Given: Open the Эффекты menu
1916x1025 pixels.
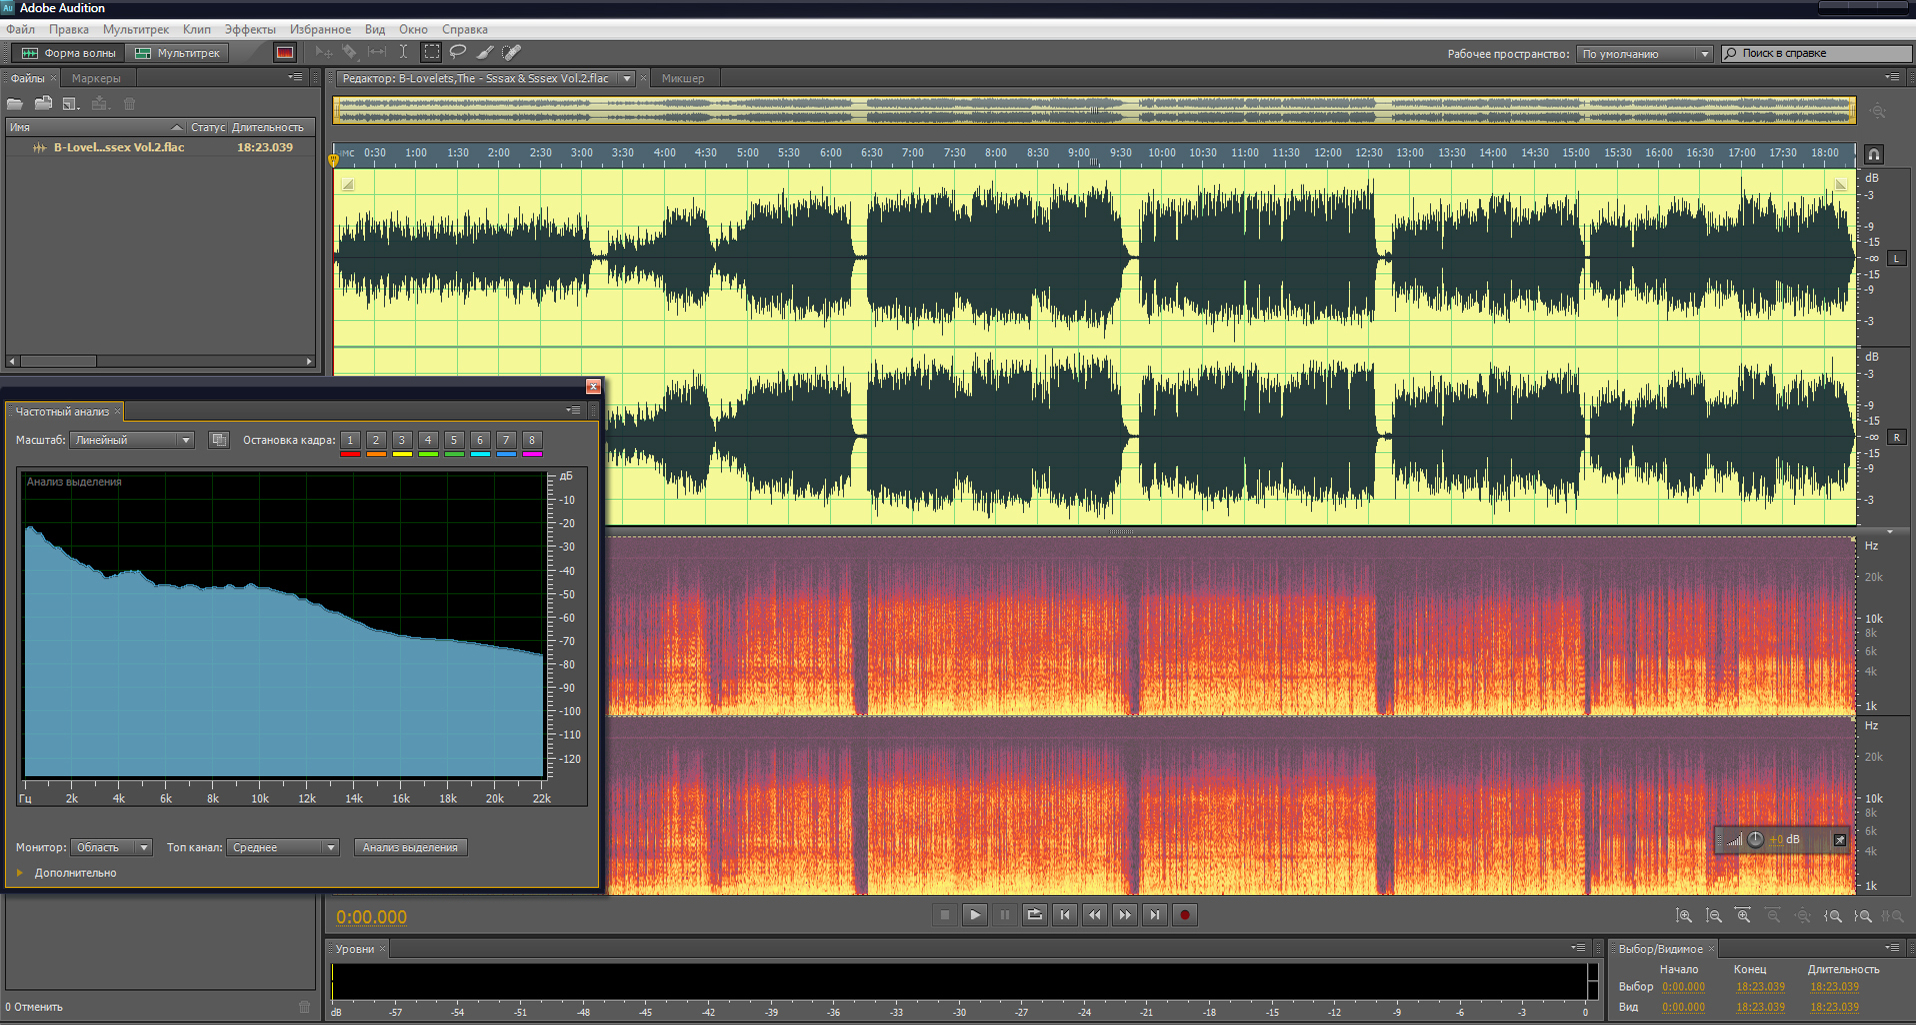Looking at the screenshot, I should [x=249, y=29].
